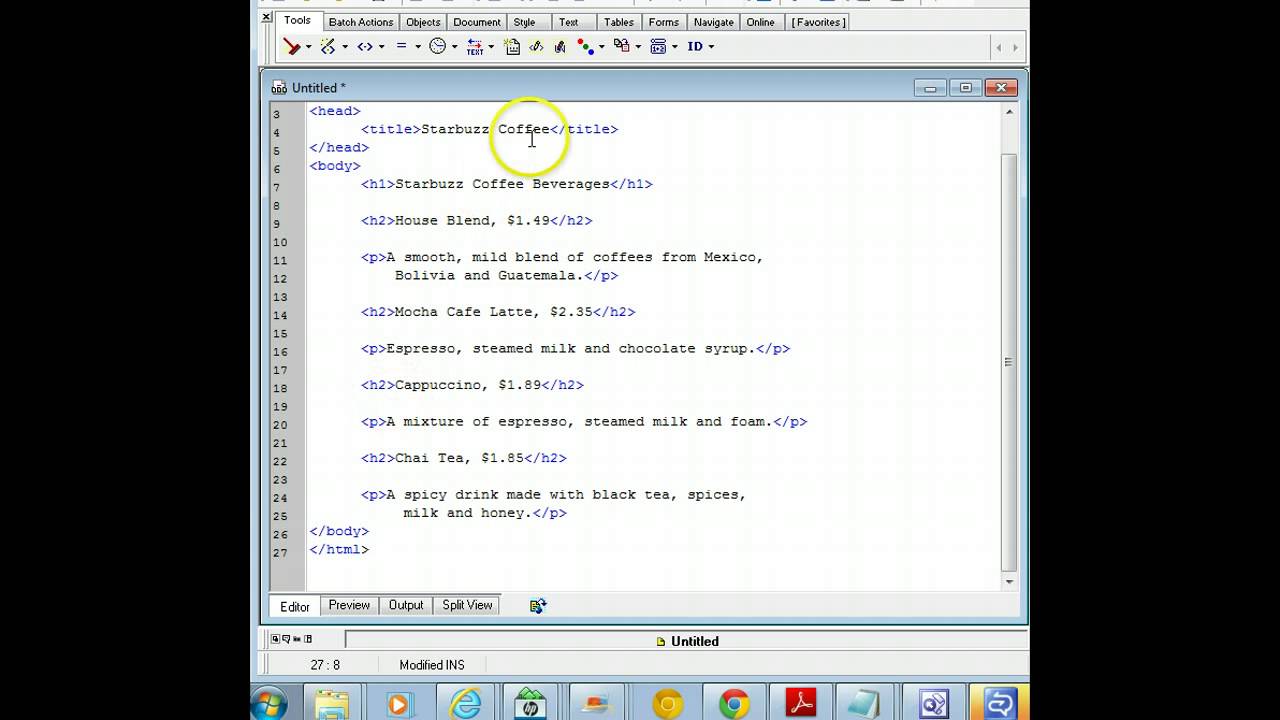1280x720 pixels.
Task: Open the clock tool dropdown arrow
Action: (x=454, y=47)
